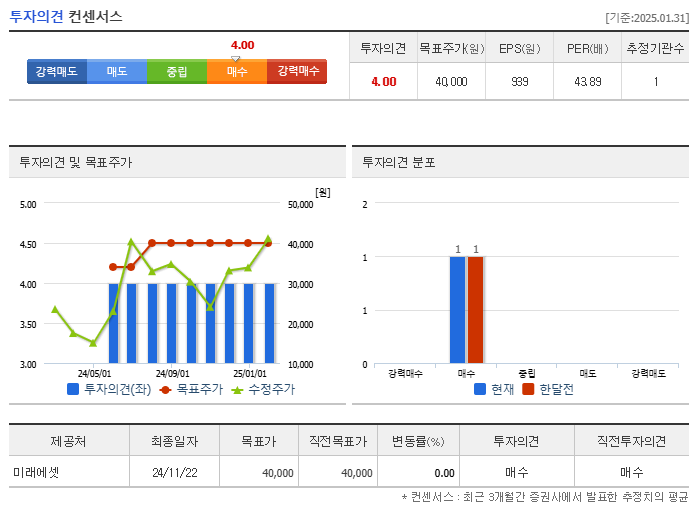Click the '추정기관수' column header
Viewport: 691px width, 505px height.
pyautogui.click(x=655, y=48)
